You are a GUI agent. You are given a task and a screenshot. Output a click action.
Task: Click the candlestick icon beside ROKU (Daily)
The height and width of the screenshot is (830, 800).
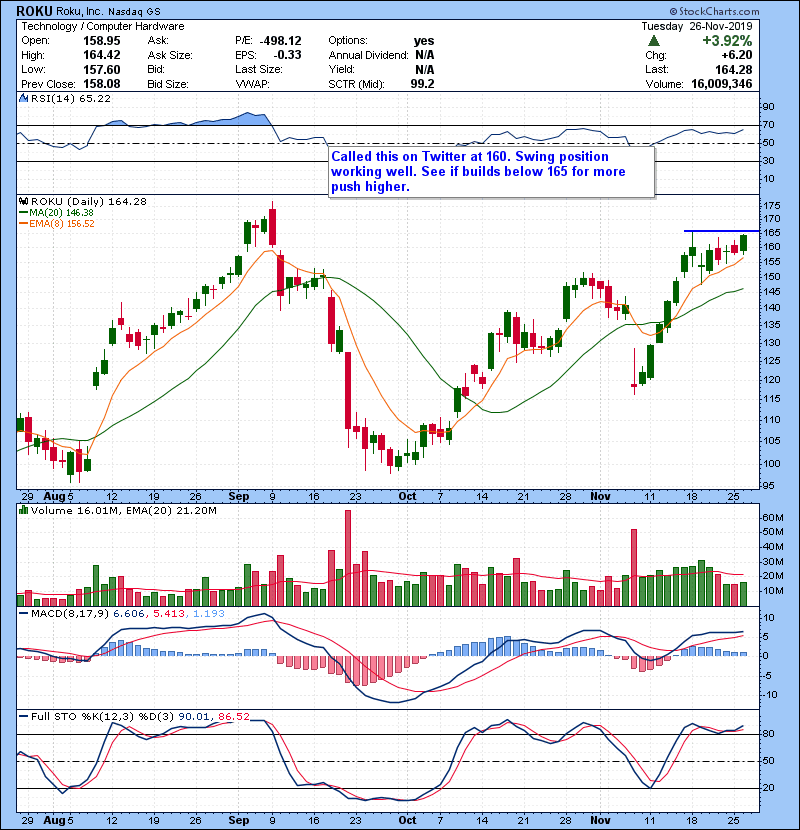coord(23,201)
